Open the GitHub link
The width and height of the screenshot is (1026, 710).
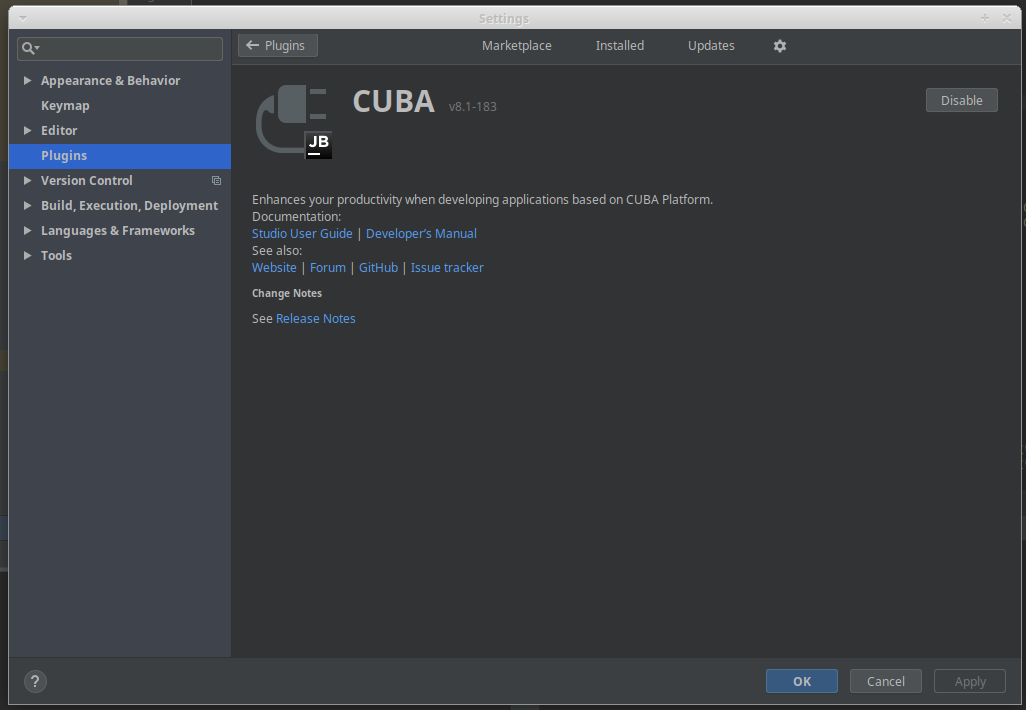[x=378, y=268]
